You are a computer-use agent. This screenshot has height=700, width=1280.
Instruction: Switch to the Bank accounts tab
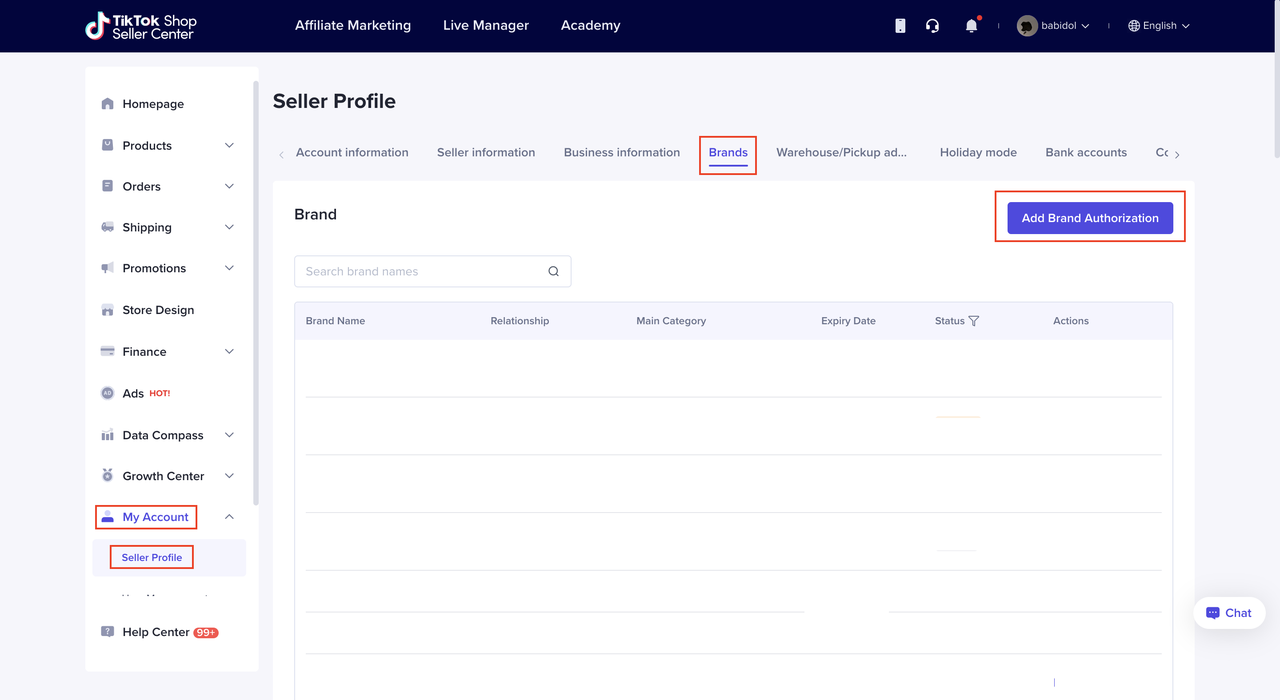[1085, 153]
